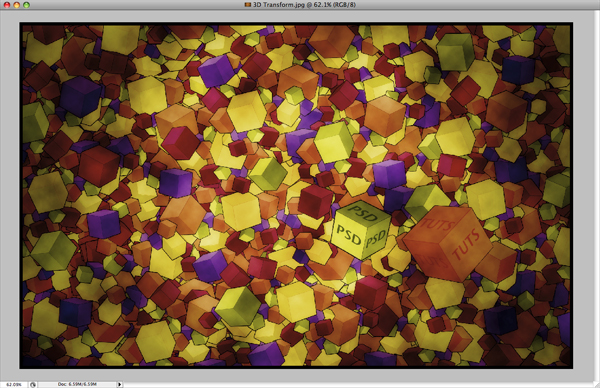Click the right PSD-labeled face of the green cube
This screenshot has width=600, height=388.
(x=376, y=238)
